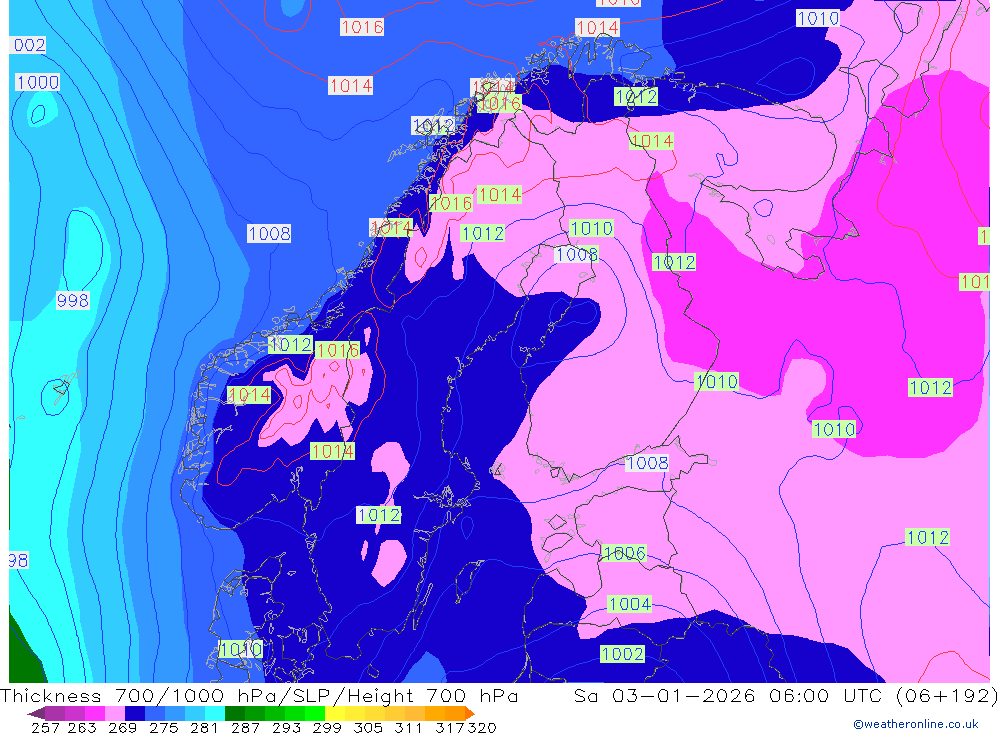Click the cyan swatch in the legend bar
This screenshot has height=733, width=1000.
point(215,713)
